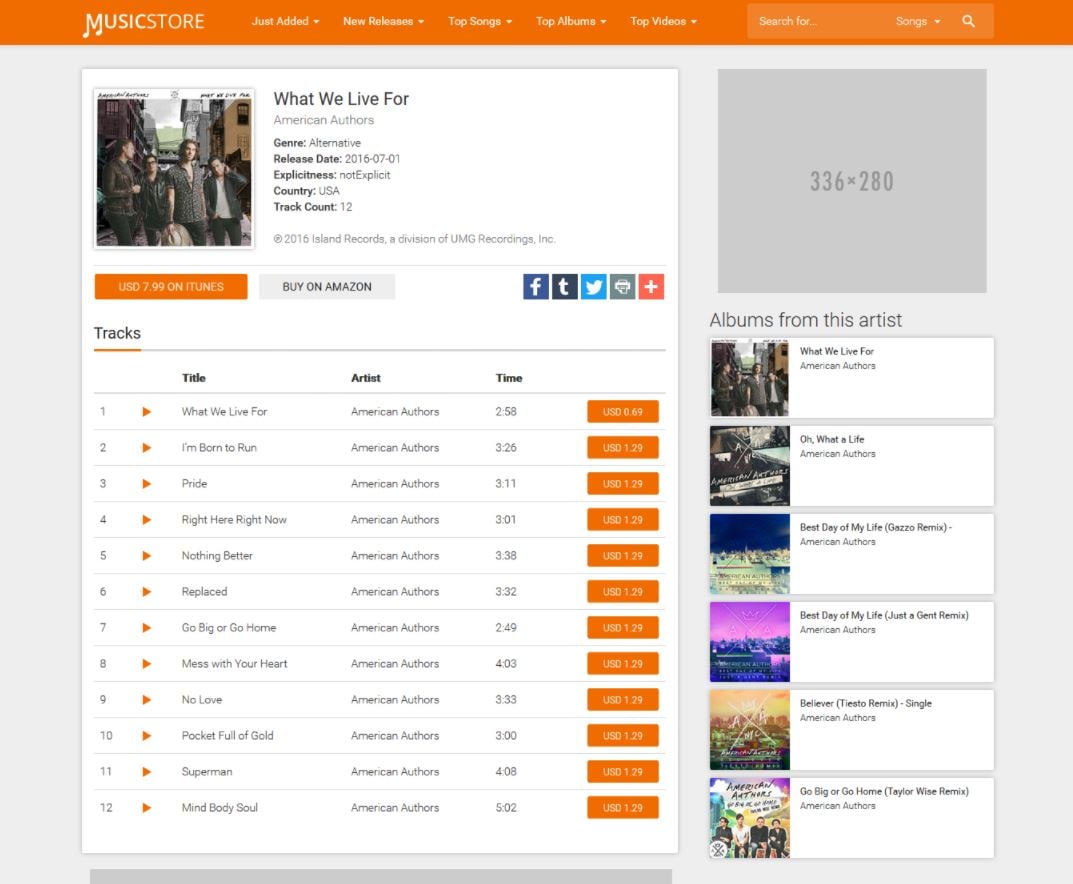Buy Replaced track for USD 1.29
The width and height of the screenshot is (1073, 884).
tap(623, 592)
